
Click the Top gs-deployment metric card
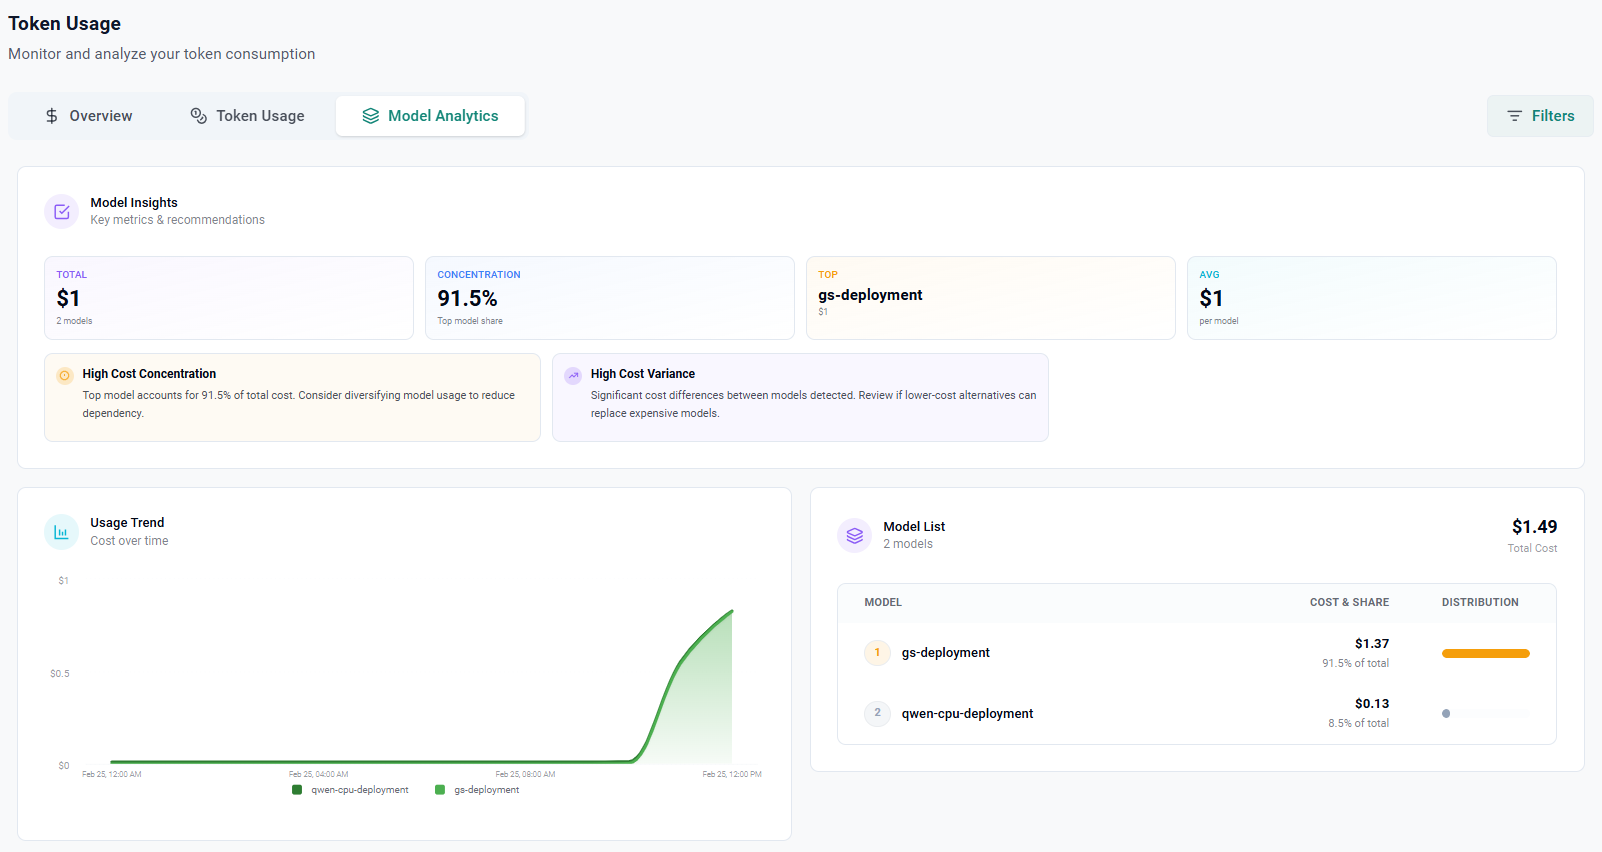990,298
